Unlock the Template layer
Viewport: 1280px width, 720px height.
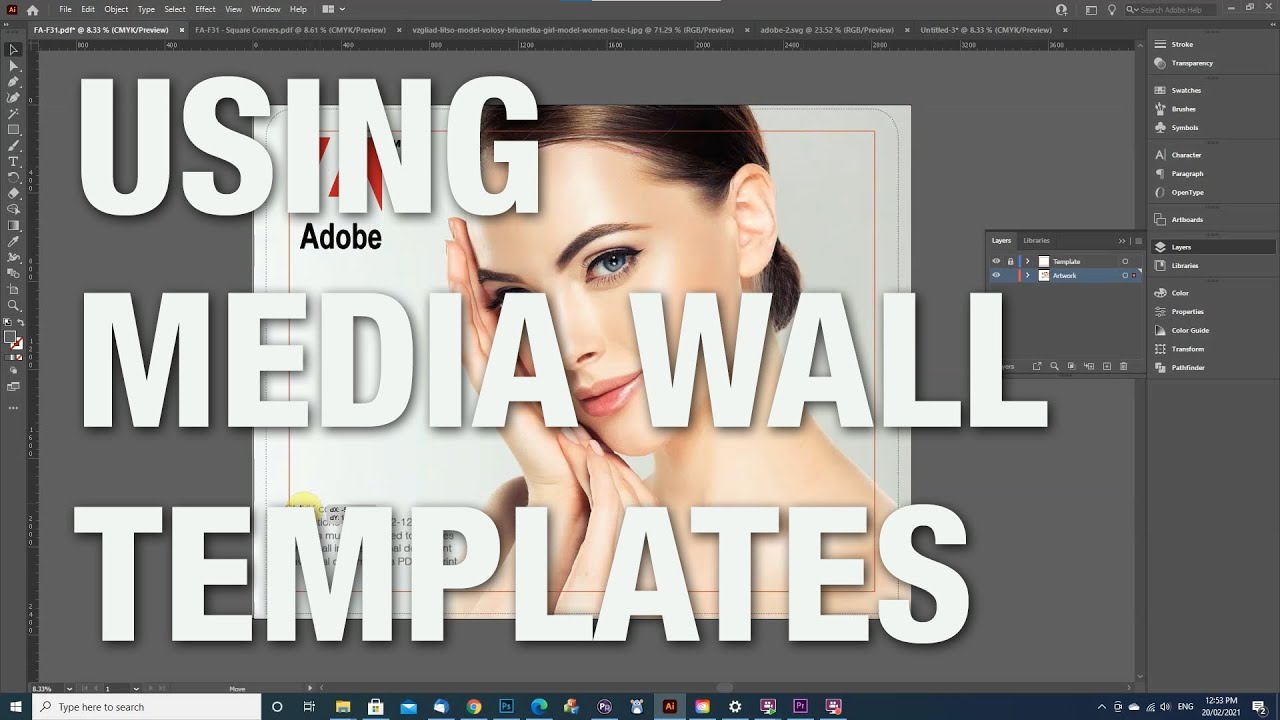click(x=1010, y=261)
